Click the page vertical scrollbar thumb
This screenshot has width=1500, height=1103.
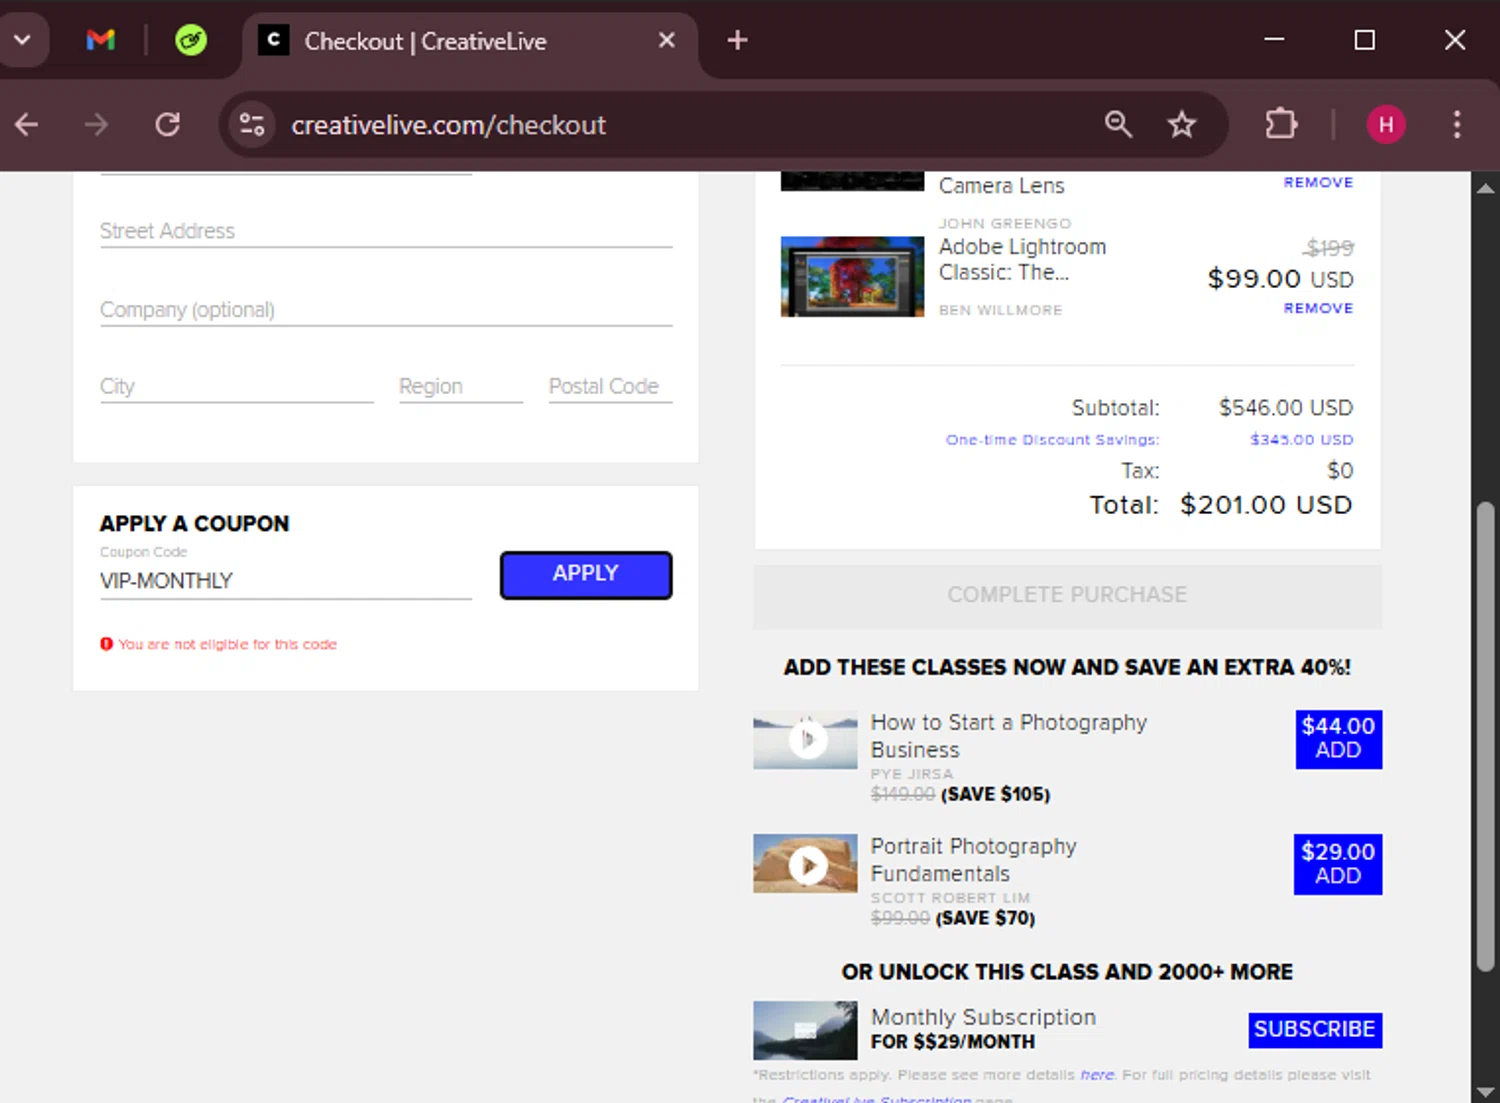[x=1485, y=735]
